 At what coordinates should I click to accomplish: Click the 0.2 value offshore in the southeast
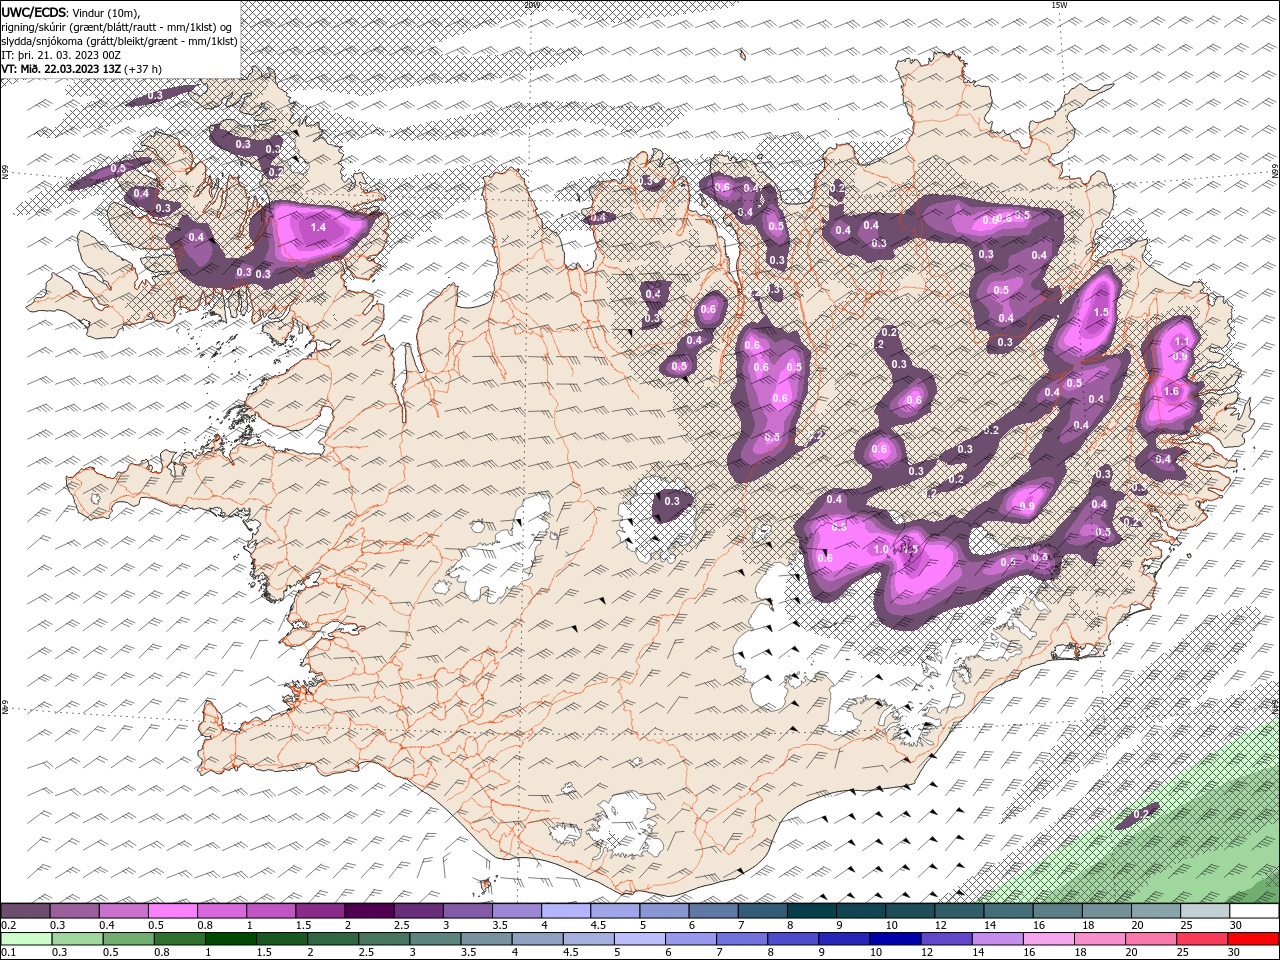(x=1140, y=814)
